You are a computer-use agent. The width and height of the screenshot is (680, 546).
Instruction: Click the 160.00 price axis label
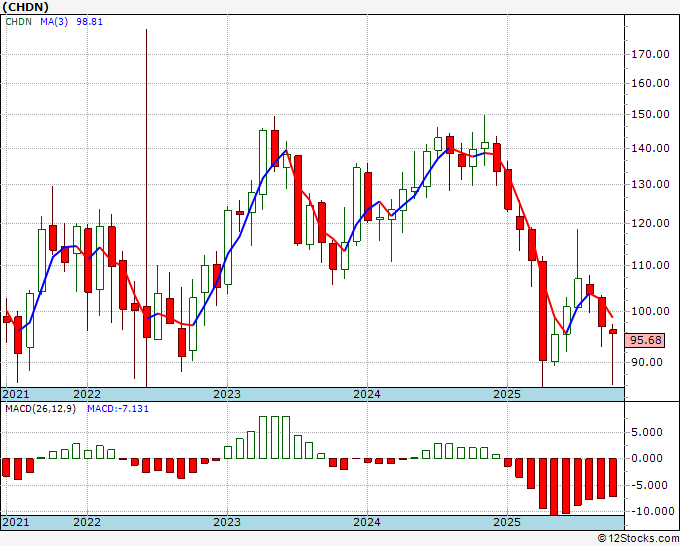coord(650,83)
